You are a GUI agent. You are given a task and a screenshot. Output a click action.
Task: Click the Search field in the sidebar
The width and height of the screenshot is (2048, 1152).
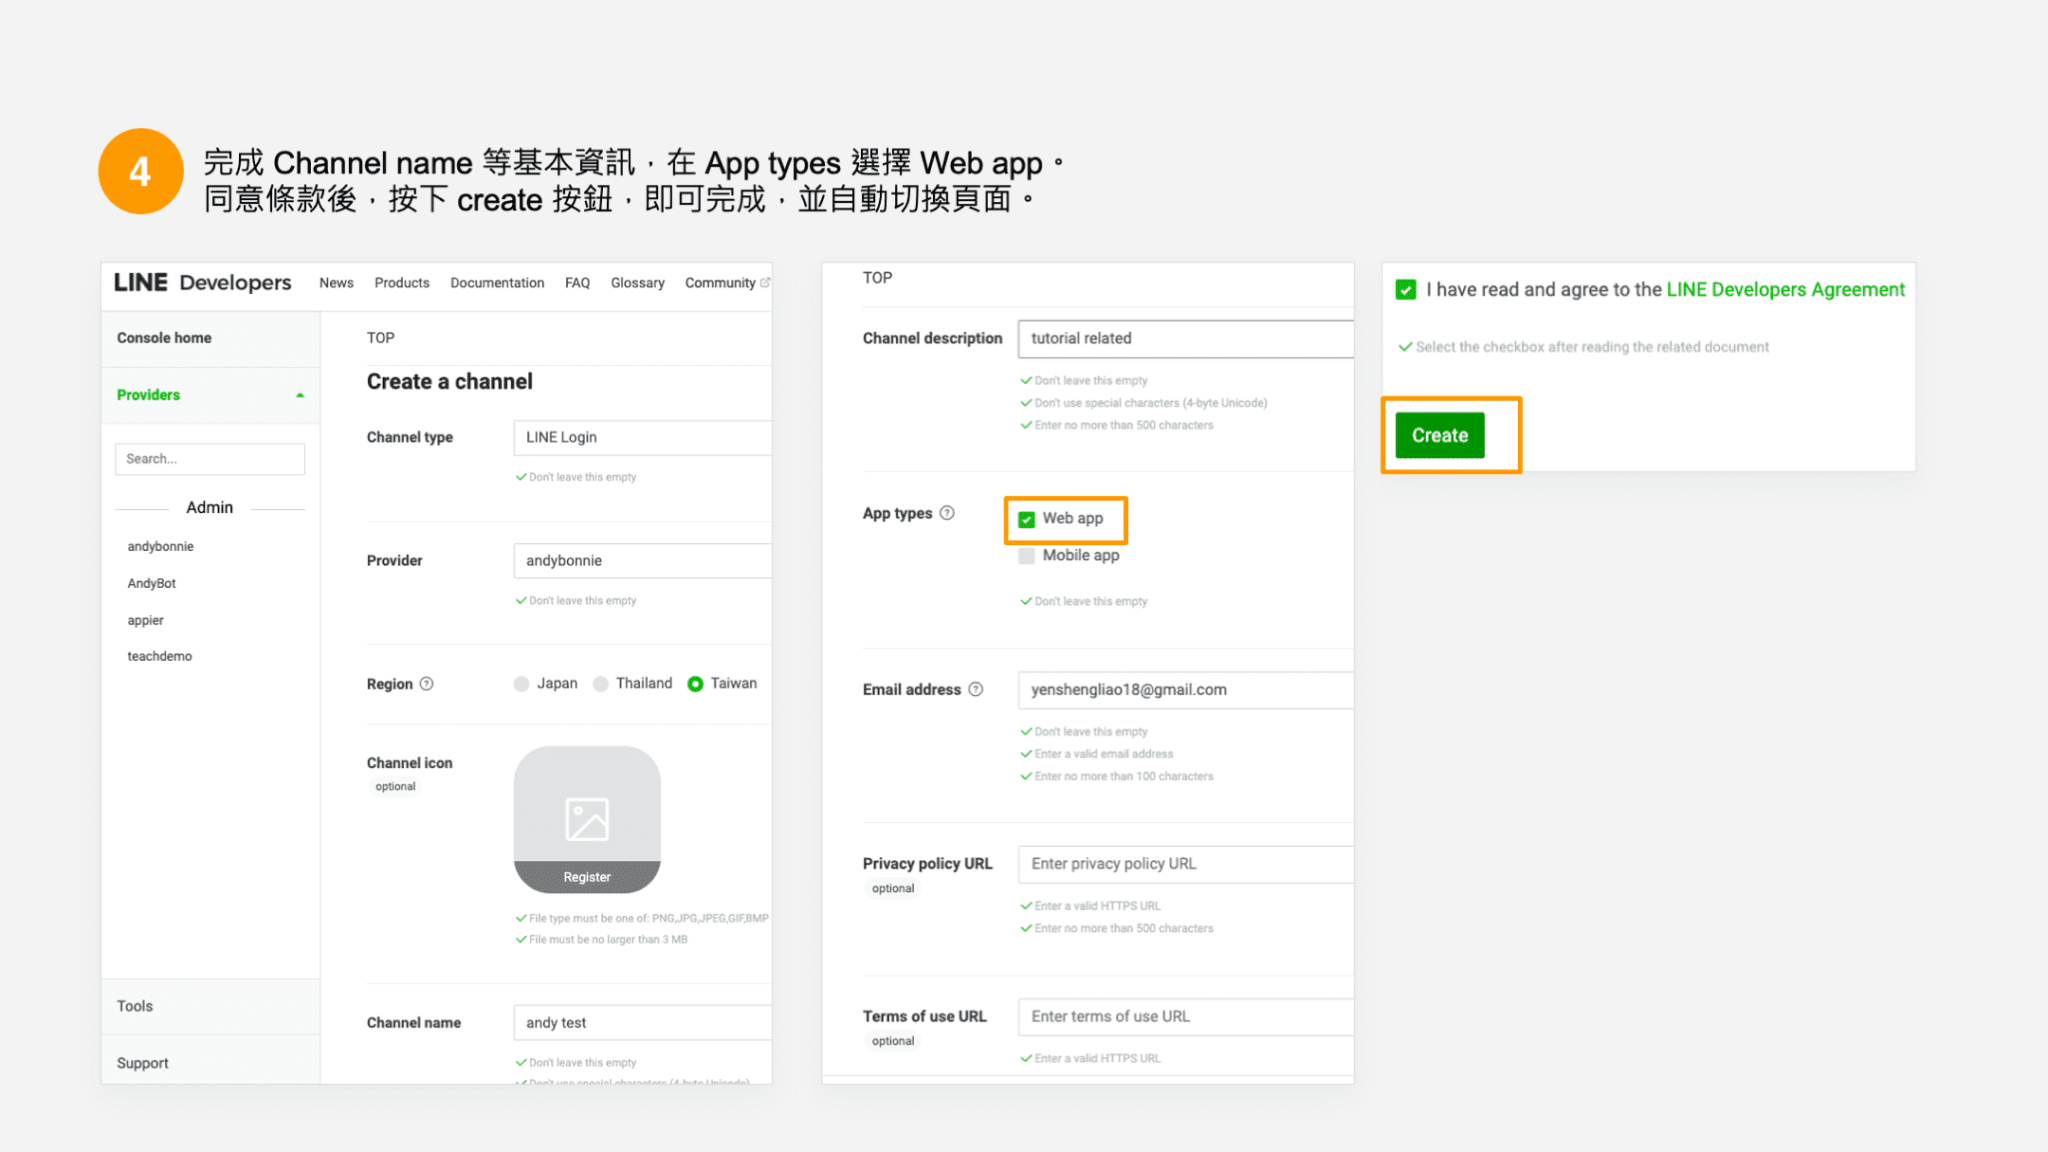[209, 458]
